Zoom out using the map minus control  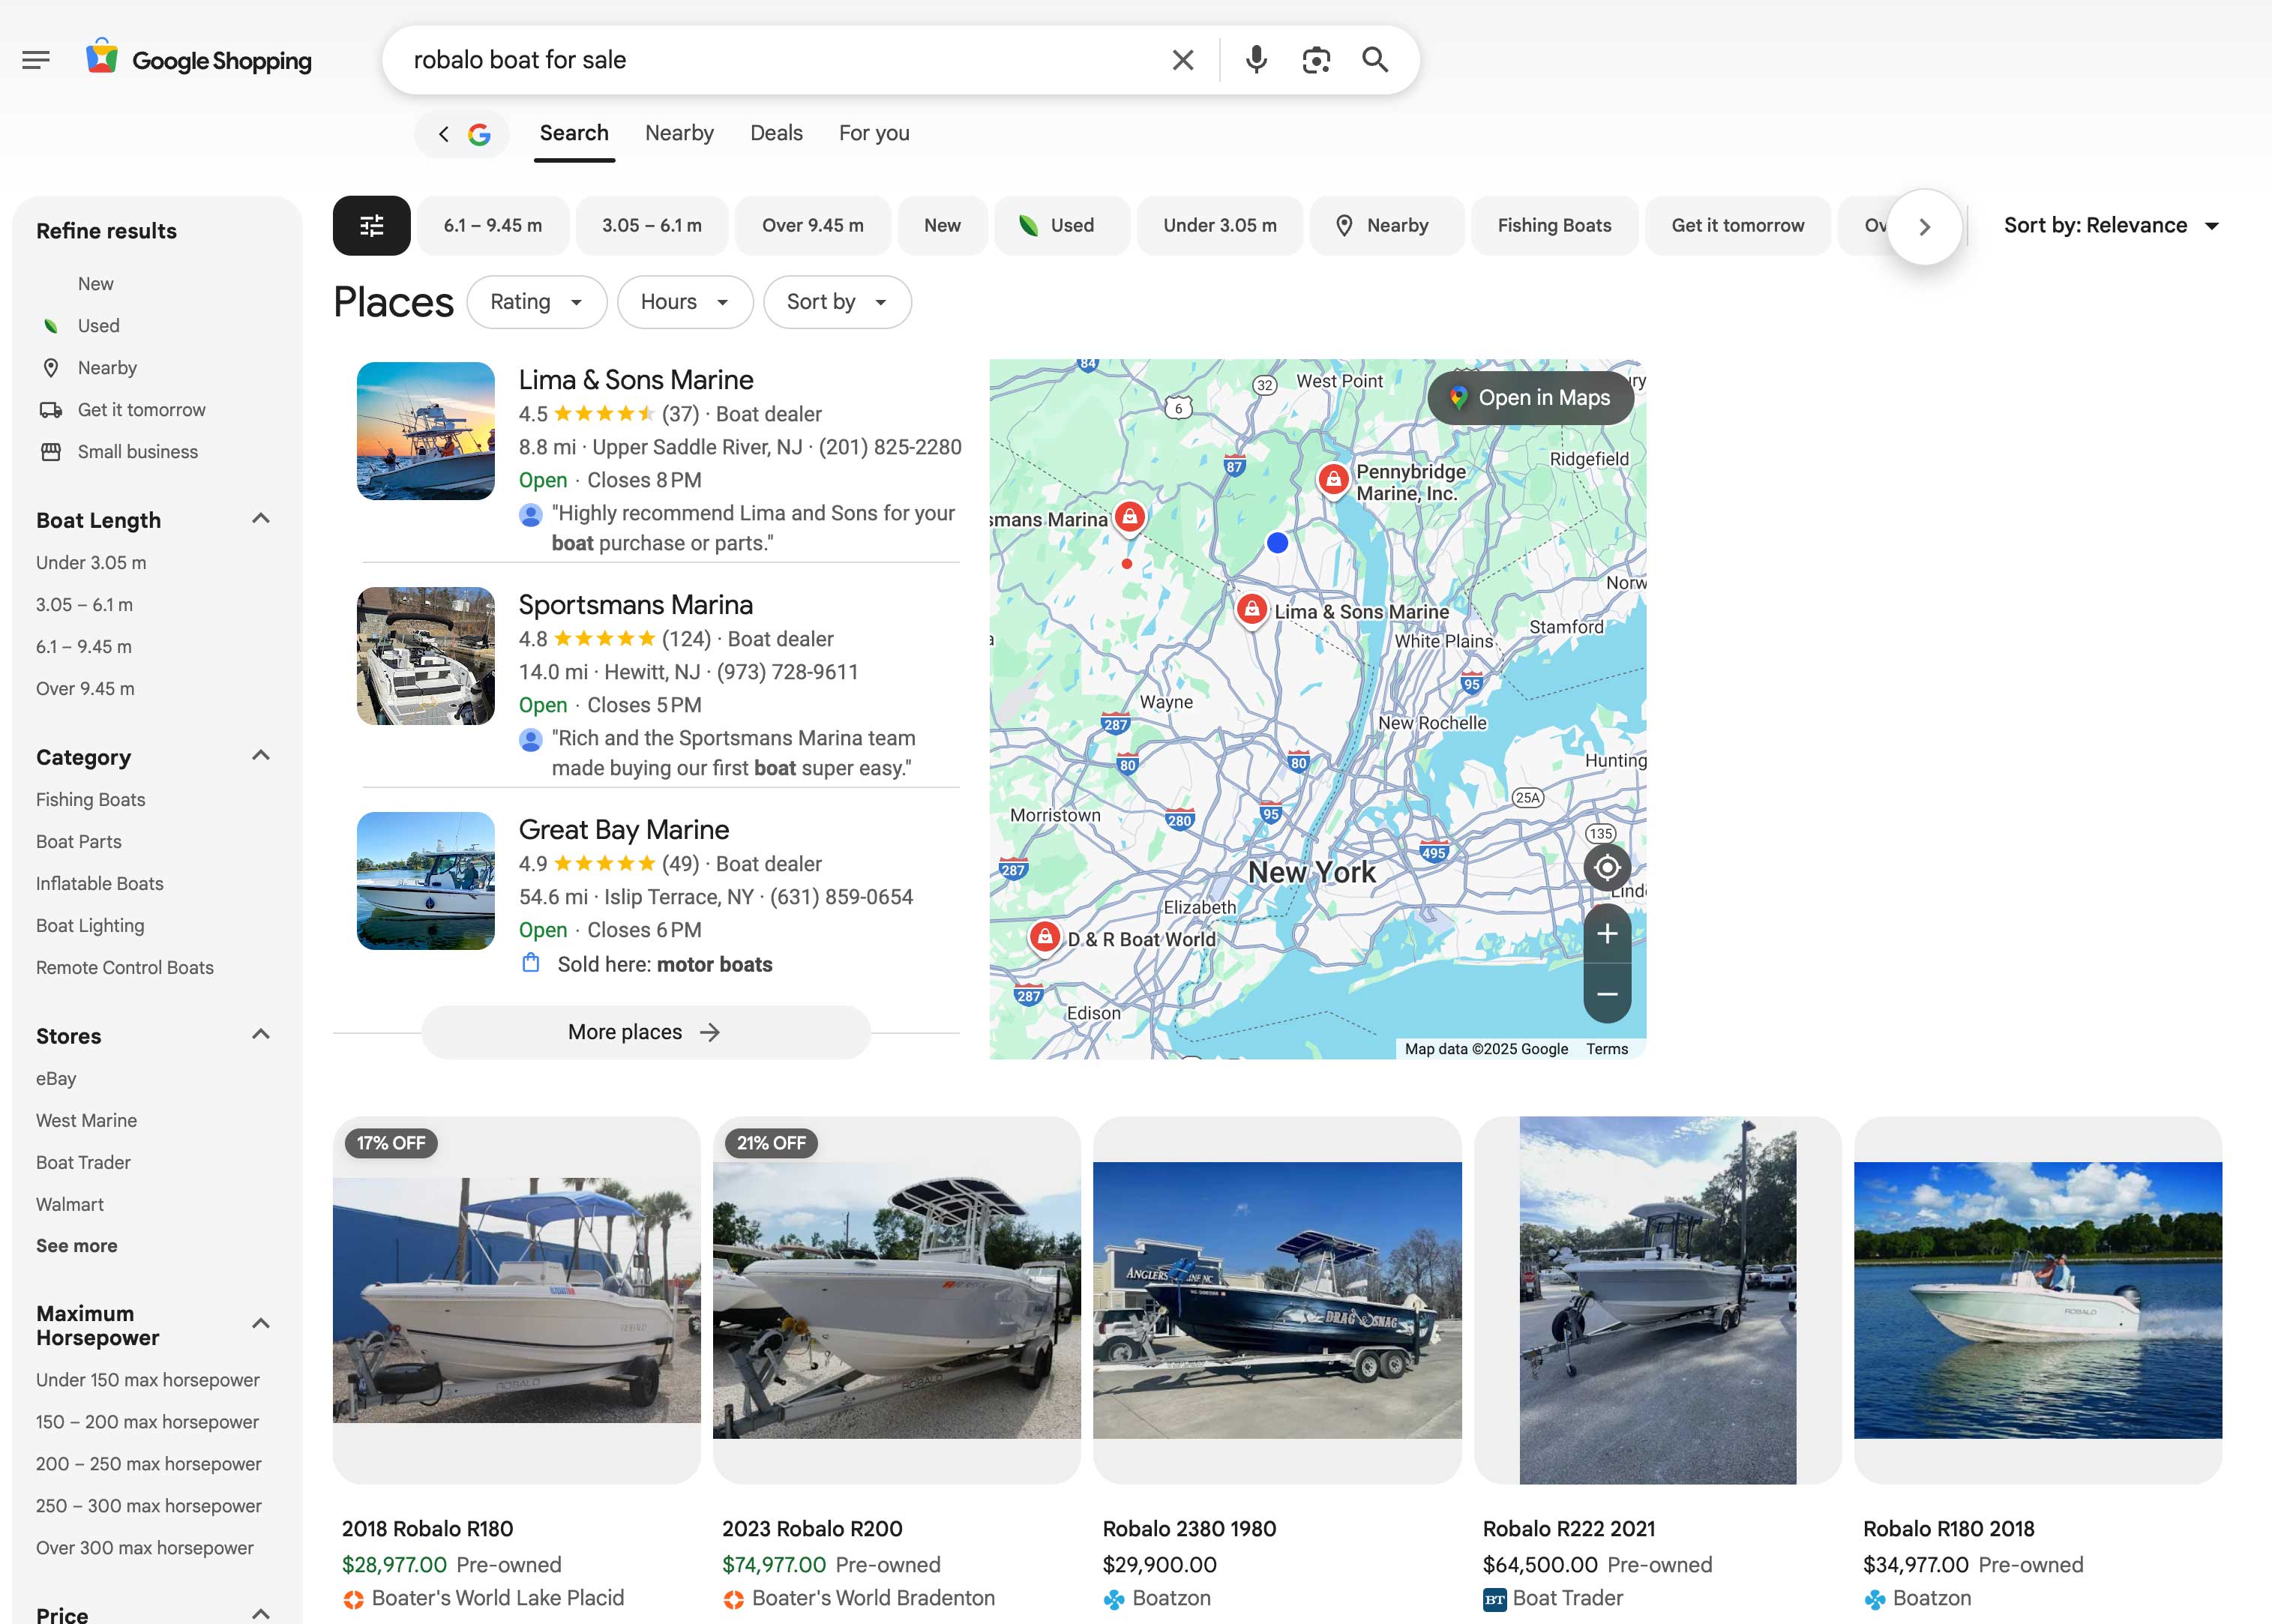pos(1607,994)
